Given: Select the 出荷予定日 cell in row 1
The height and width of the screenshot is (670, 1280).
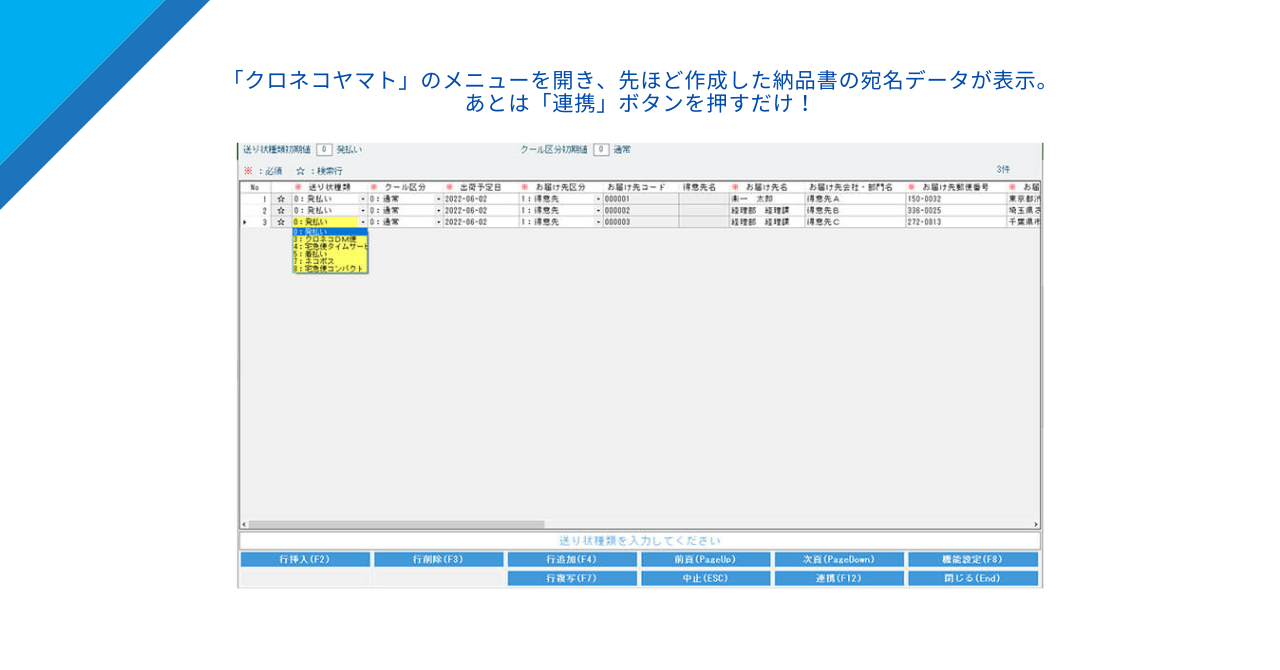Looking at the screenshot, I should tap(481, 199).
